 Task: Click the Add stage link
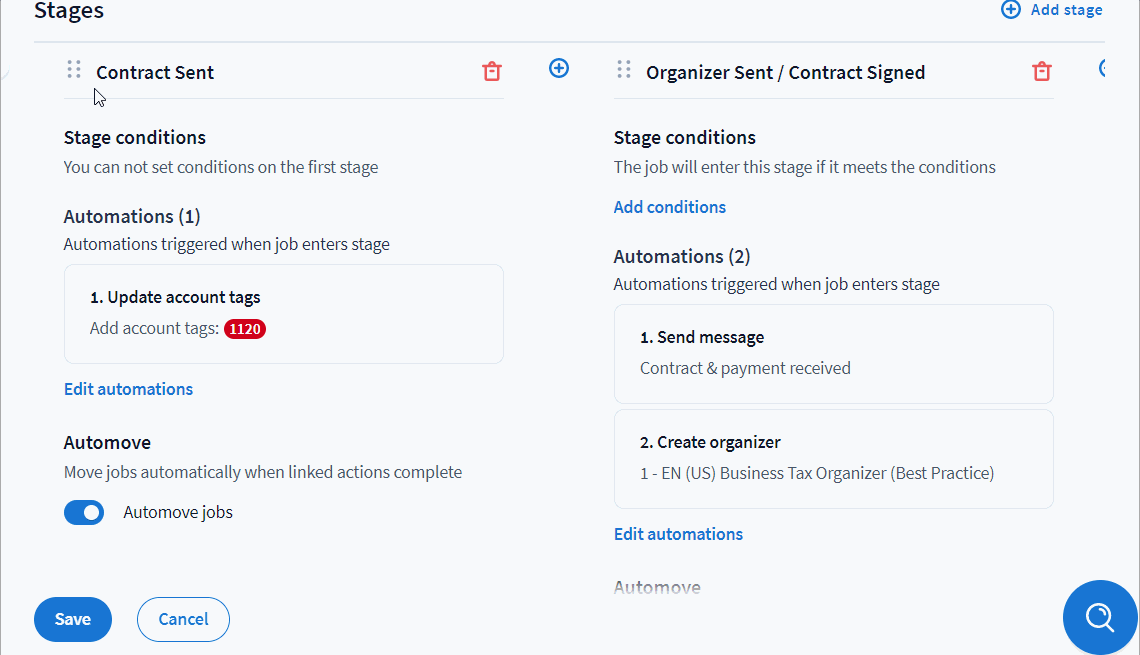1066,10
